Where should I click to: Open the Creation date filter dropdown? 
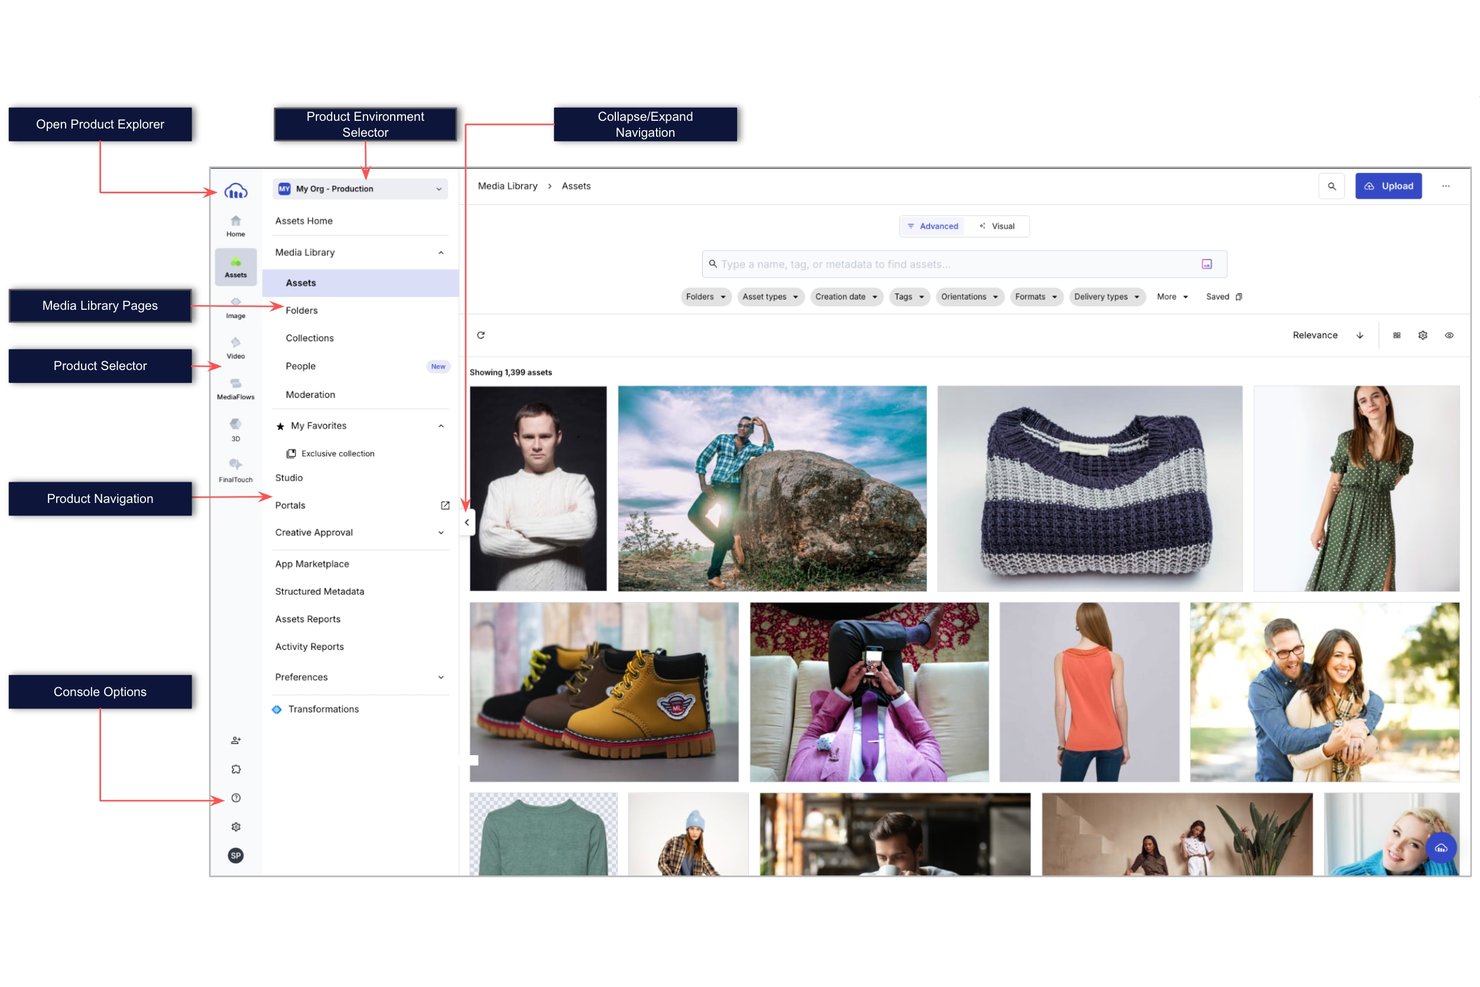(847, 297)
